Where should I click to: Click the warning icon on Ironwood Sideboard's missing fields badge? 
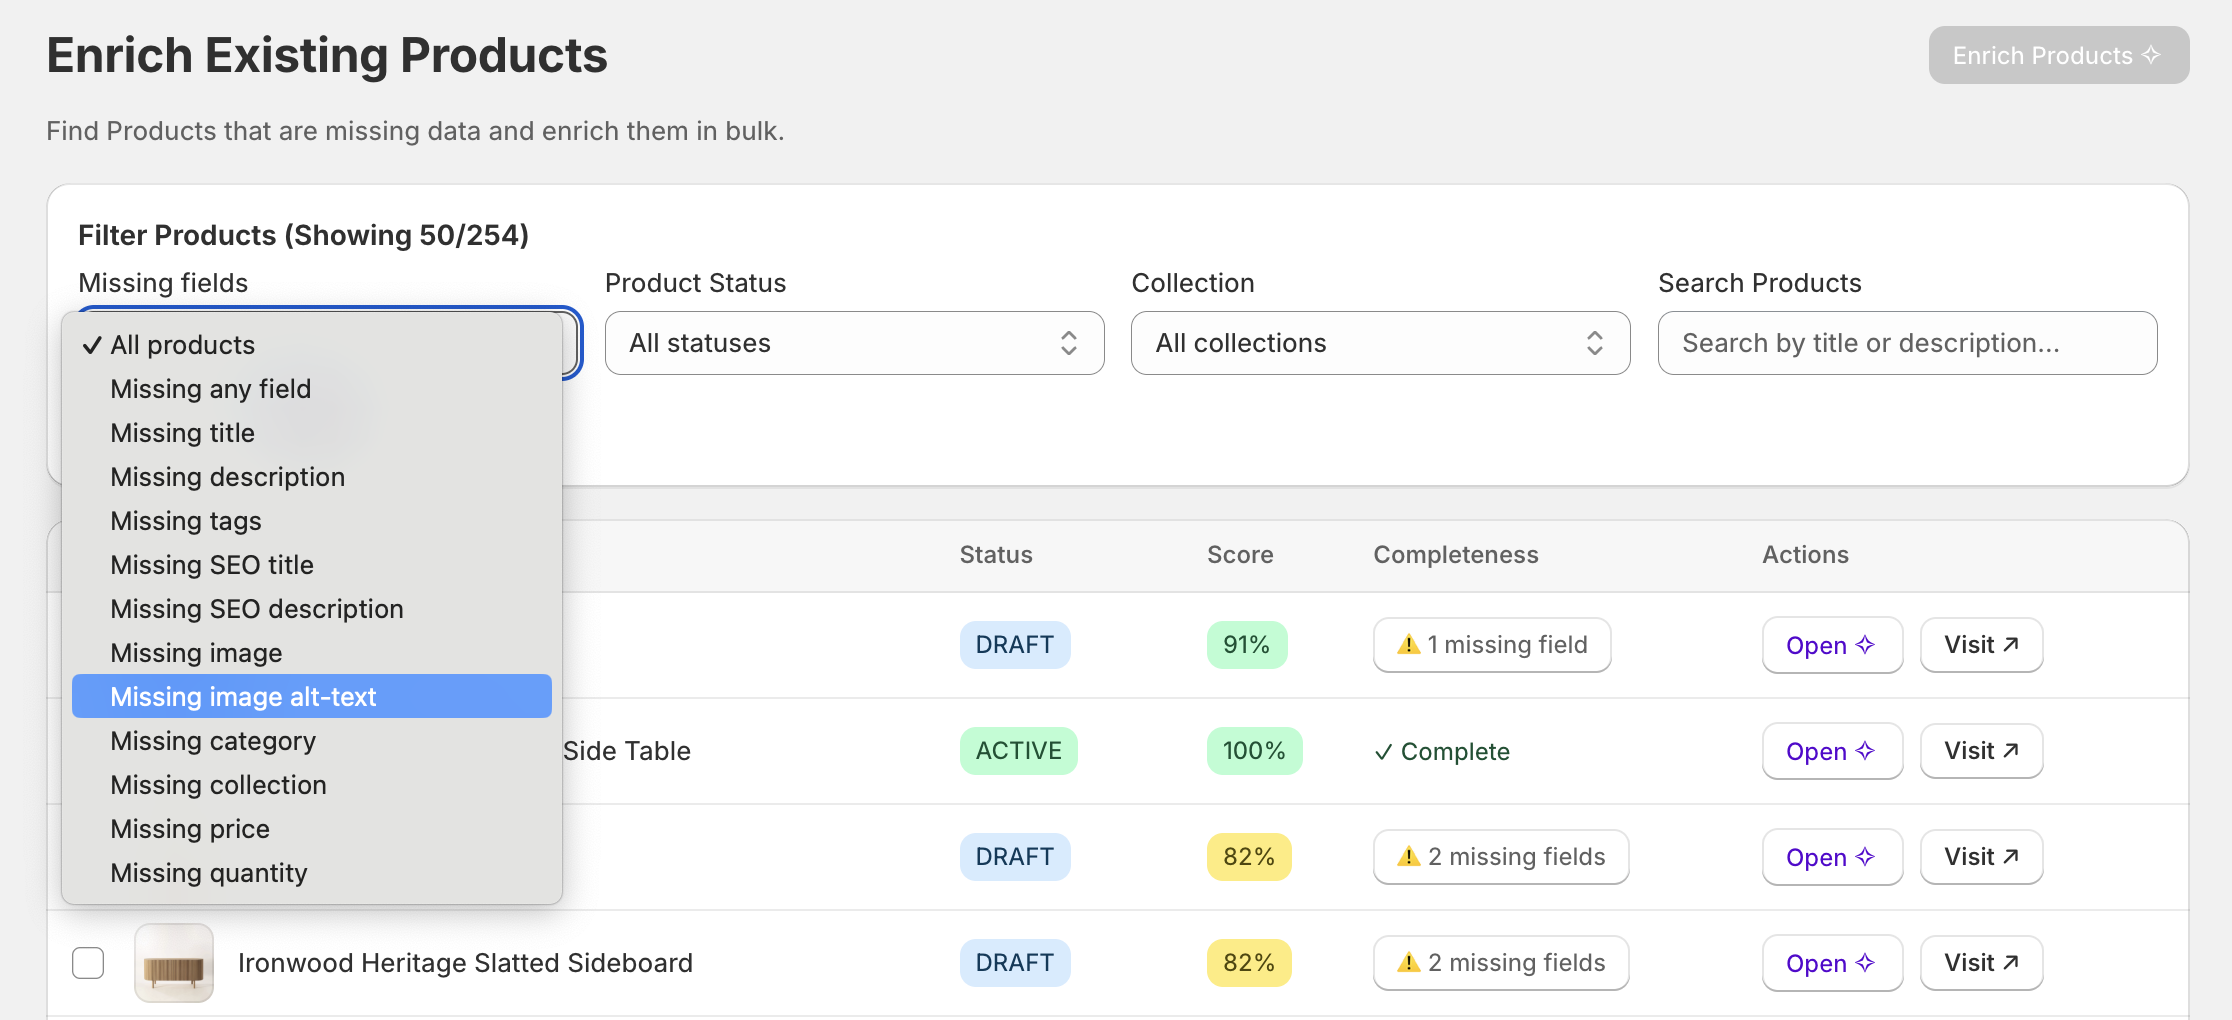coord(1411,962)
